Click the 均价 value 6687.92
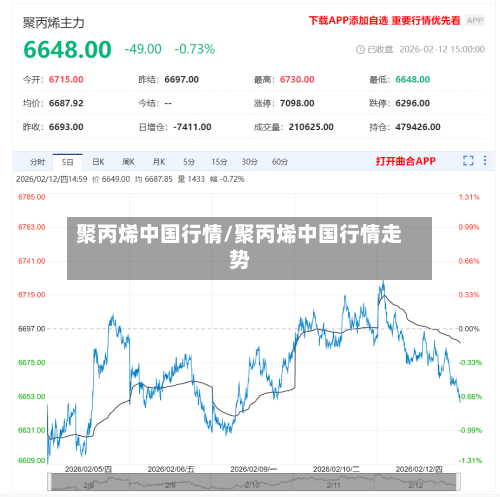Image resolution: width=500 pixels, height=497 pixels. click(x=66, y=103)
